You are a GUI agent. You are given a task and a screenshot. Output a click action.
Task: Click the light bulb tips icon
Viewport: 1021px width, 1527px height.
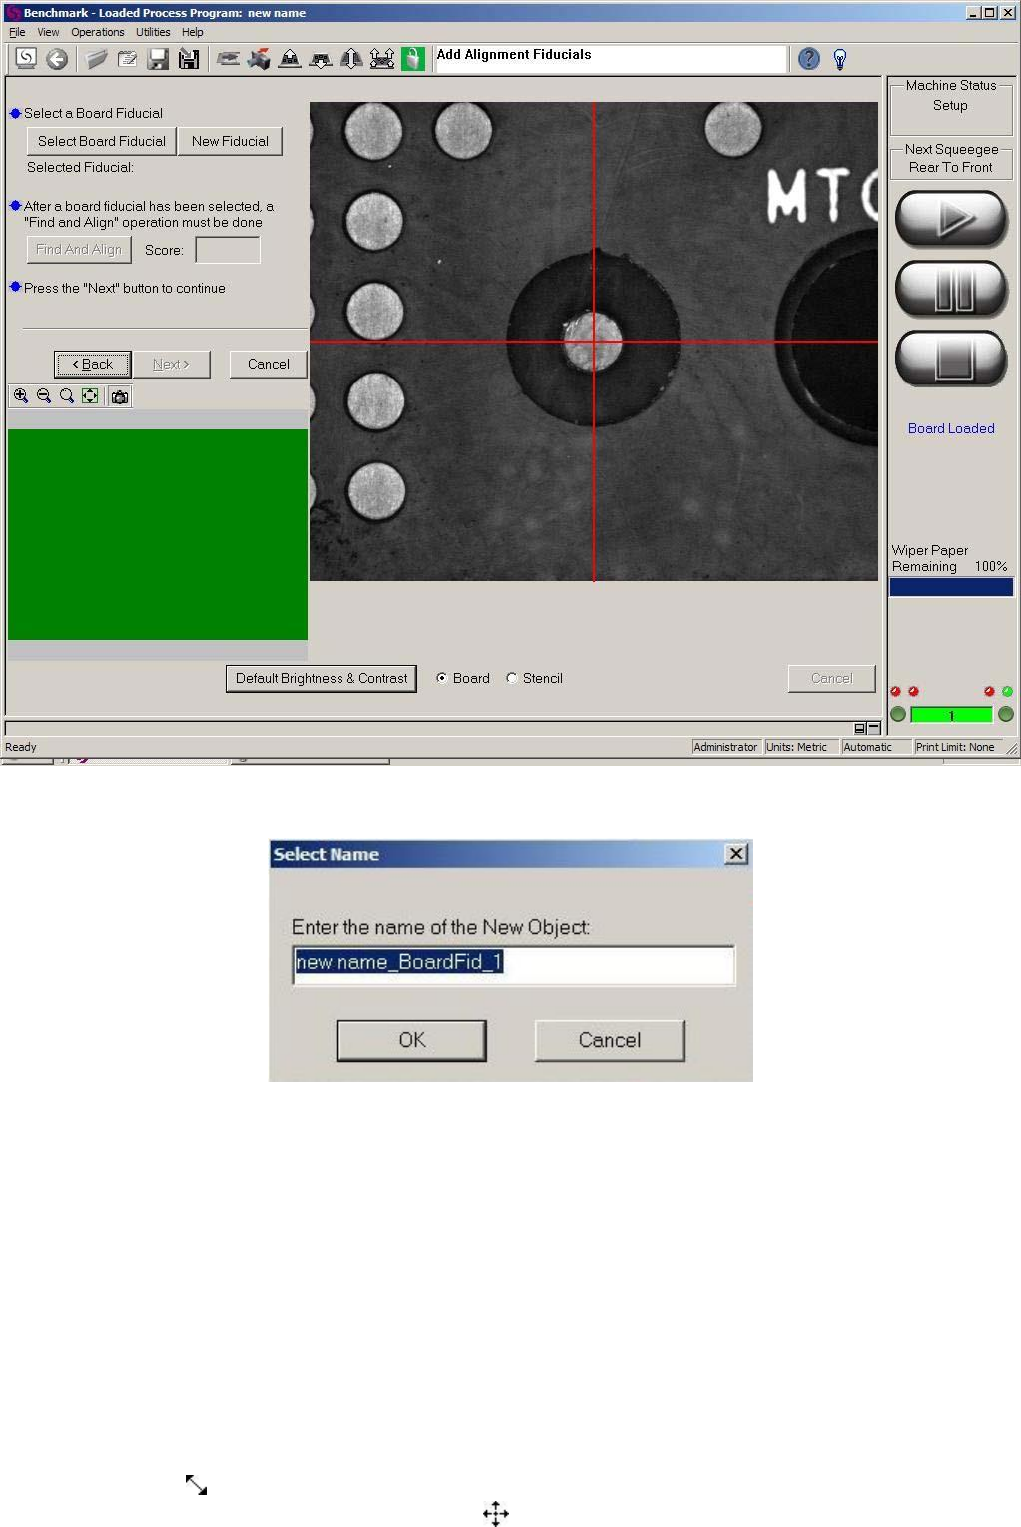[840, 60]
